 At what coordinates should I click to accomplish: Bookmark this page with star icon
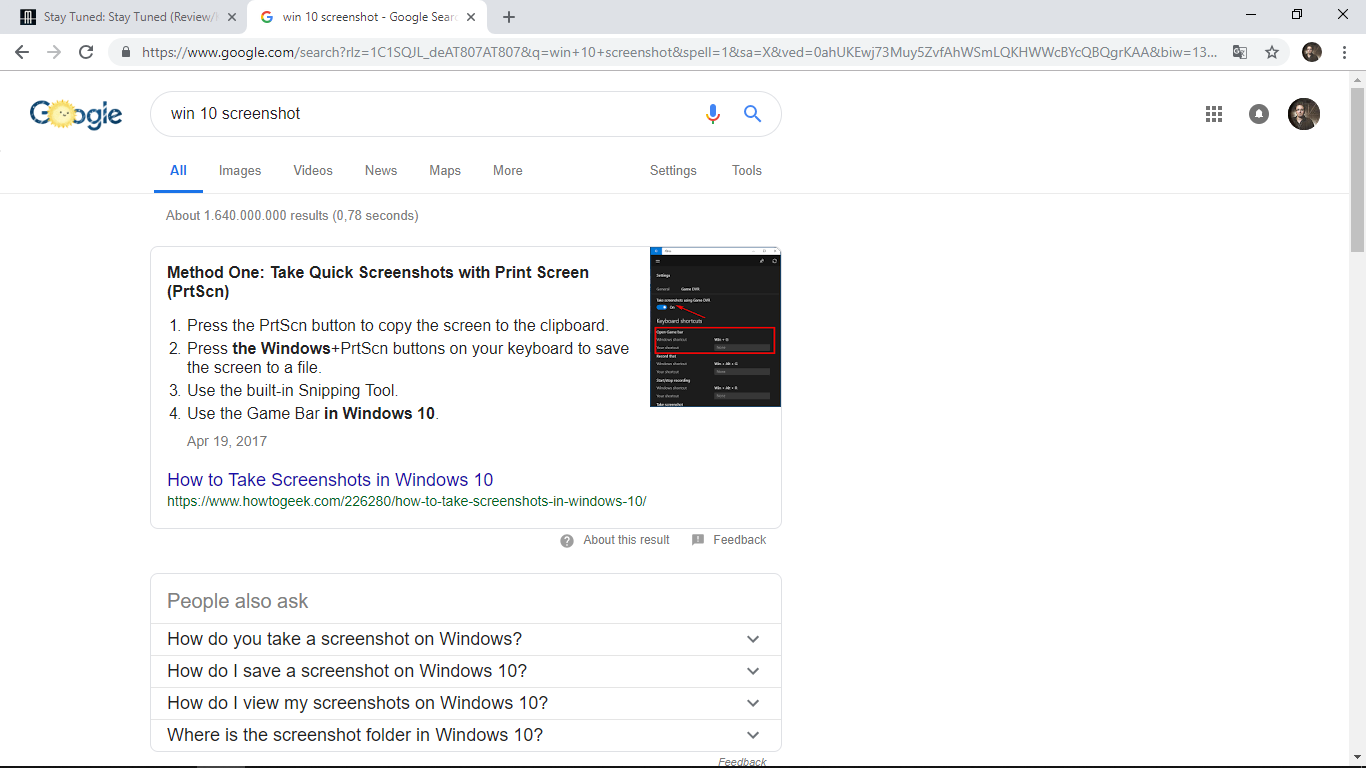point(1272,52)
